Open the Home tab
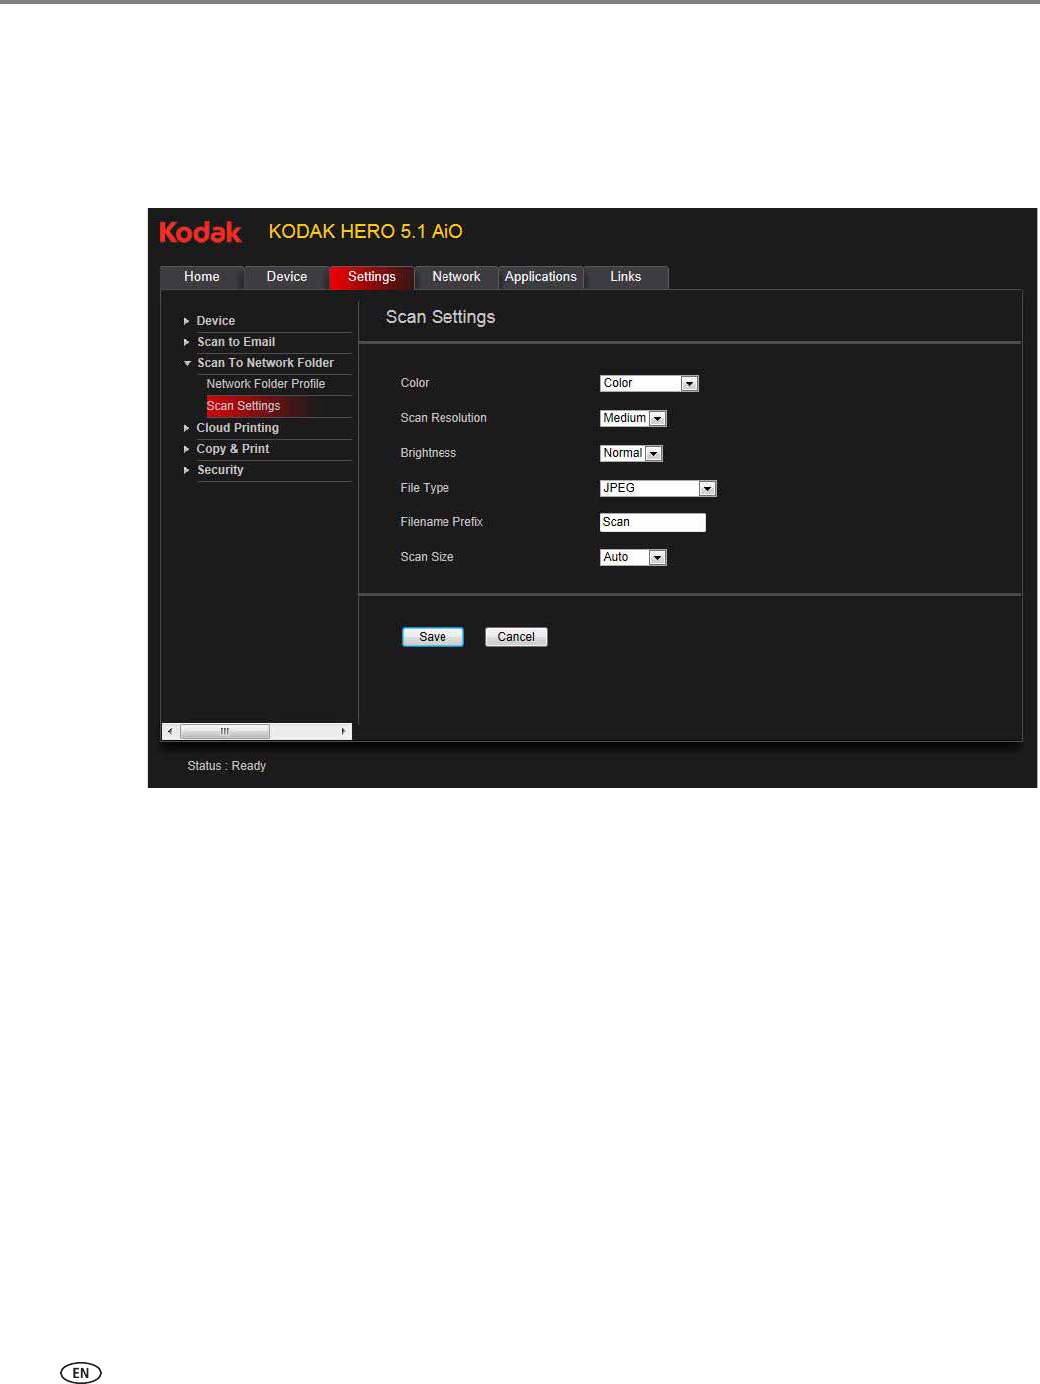1040x1384 pixels. (202, 277)
